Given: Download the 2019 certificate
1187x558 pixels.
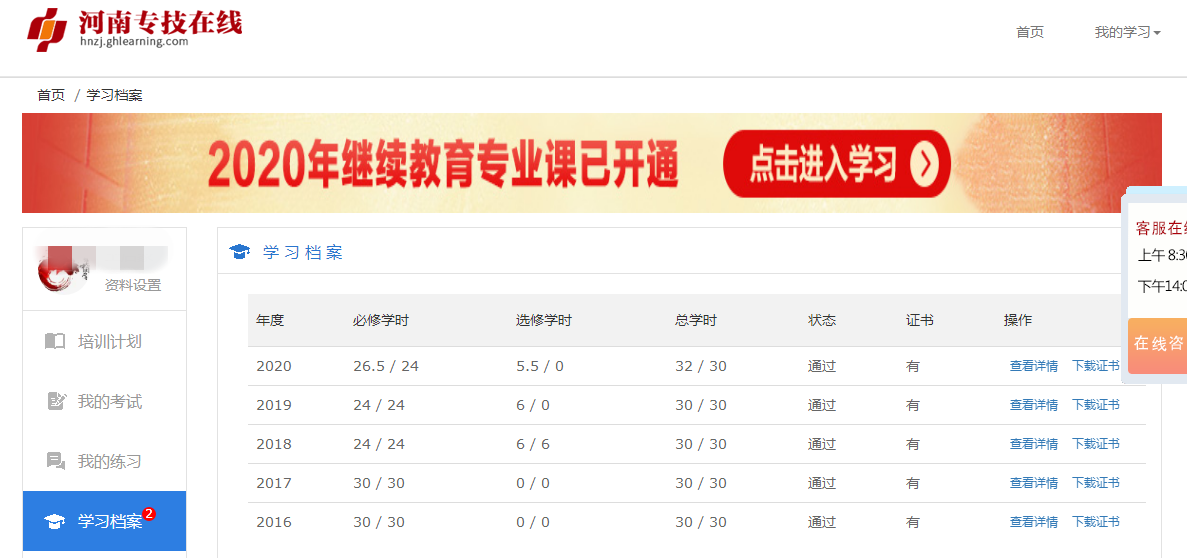Looking at the screenshot, I should 1095,405.
